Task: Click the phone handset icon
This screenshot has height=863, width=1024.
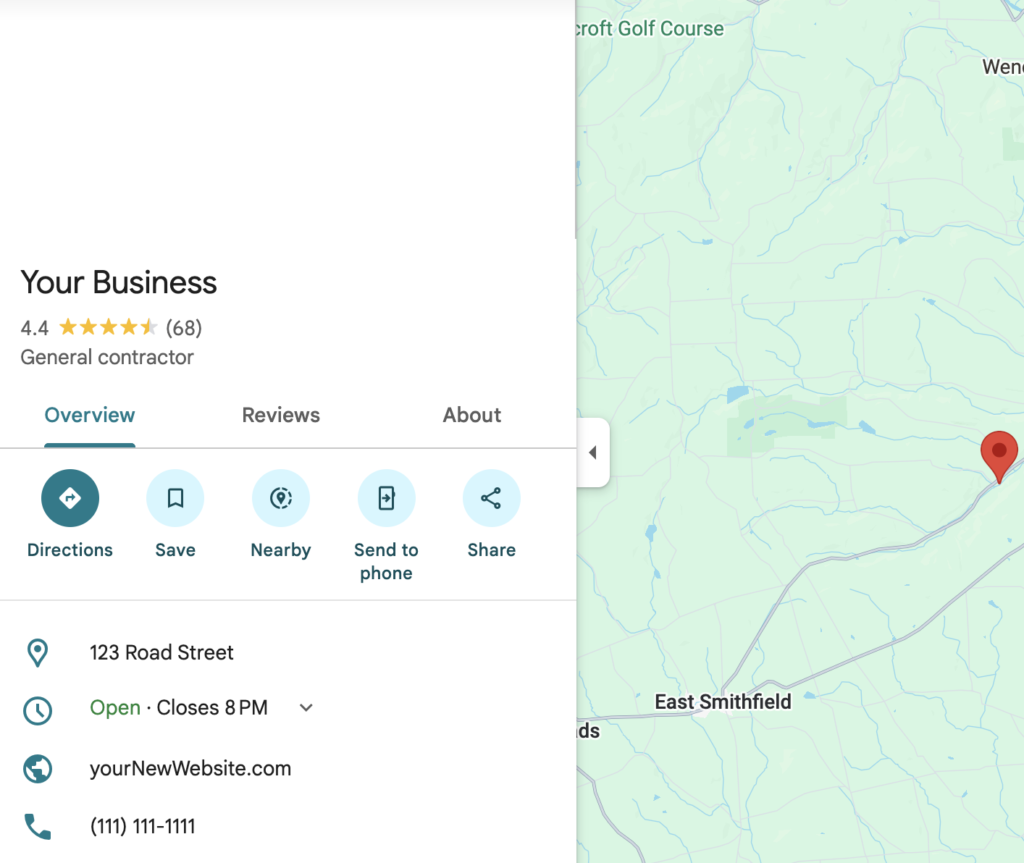Action: 37,826
